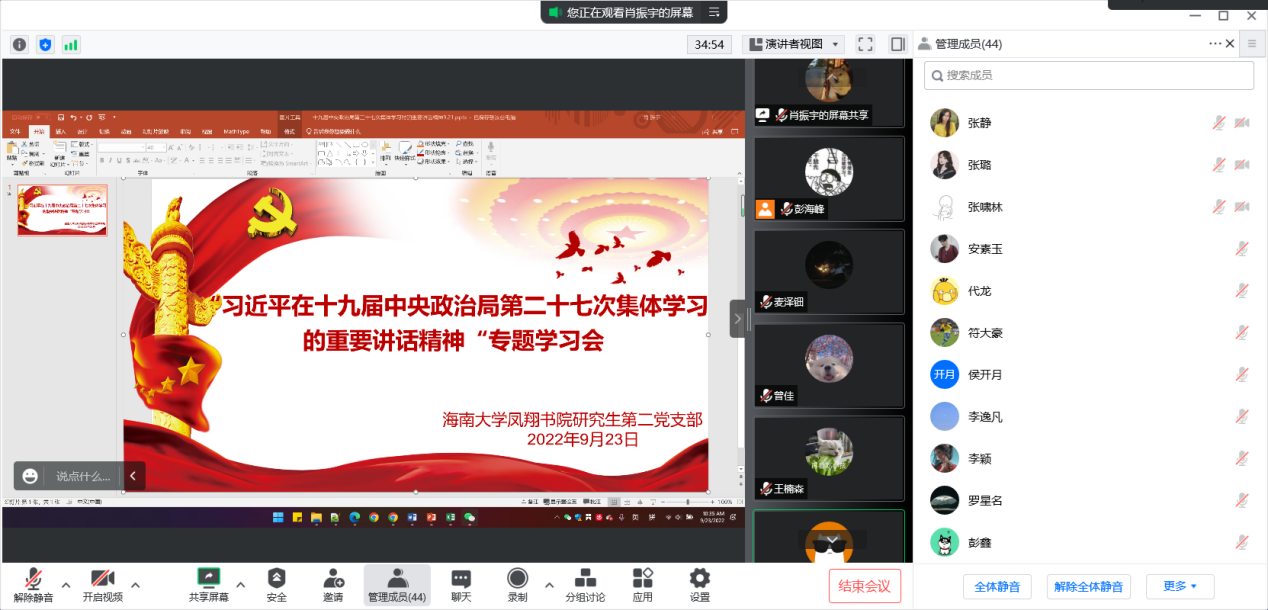1268x610 pixels.
Task: Check the green network signal icon
Action: 71,44
